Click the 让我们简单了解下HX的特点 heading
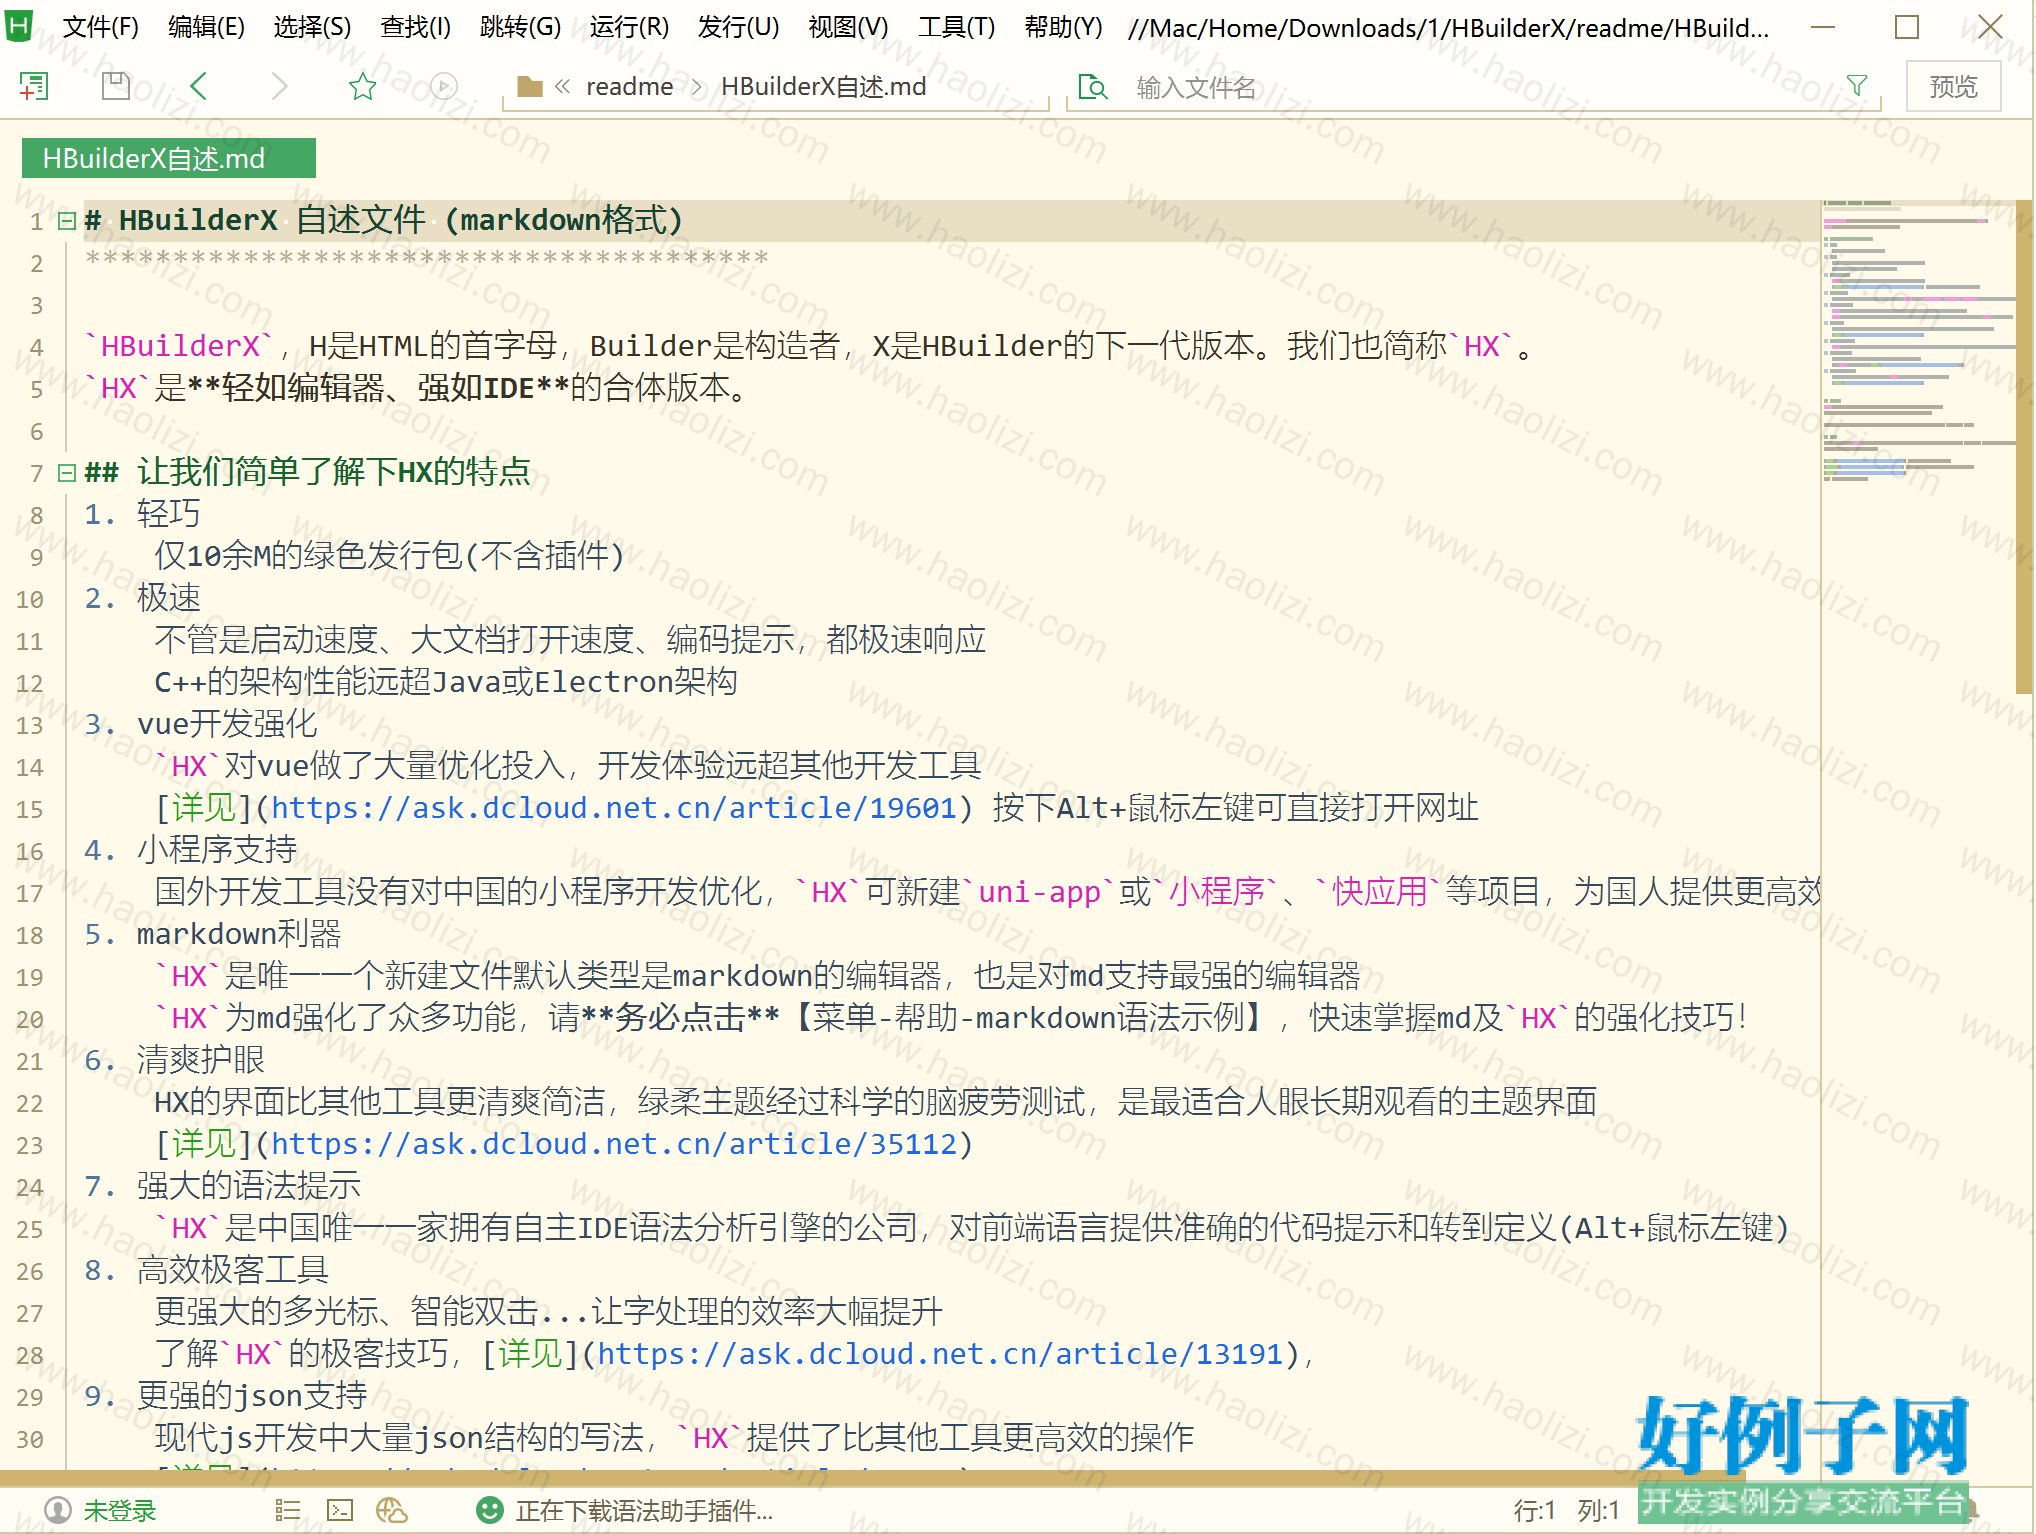Screen dimensions: 2036x1534 pos(334,472)
